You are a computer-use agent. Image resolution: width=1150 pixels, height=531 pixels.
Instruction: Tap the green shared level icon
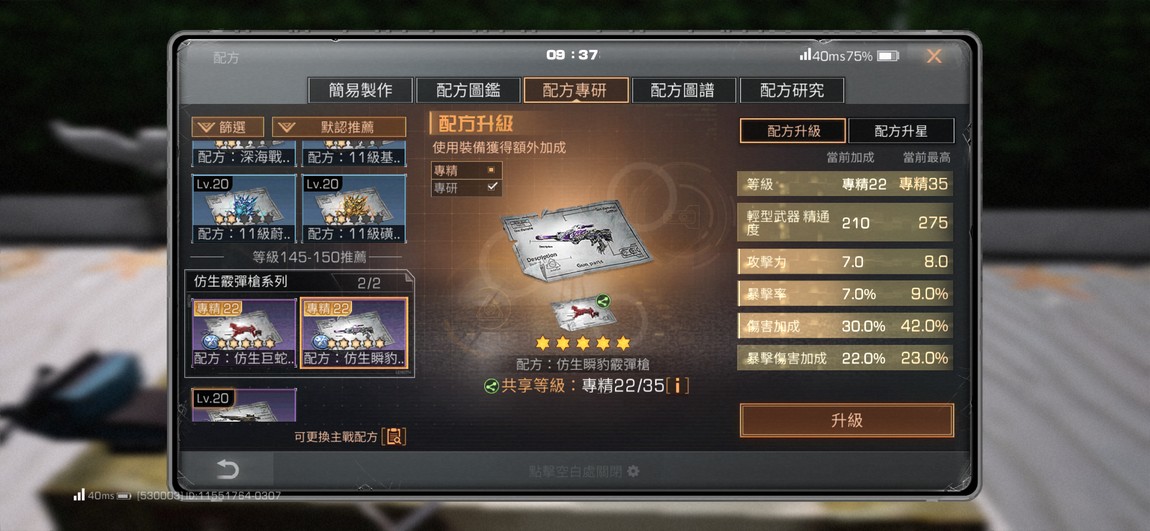click(x=492, y=386)
